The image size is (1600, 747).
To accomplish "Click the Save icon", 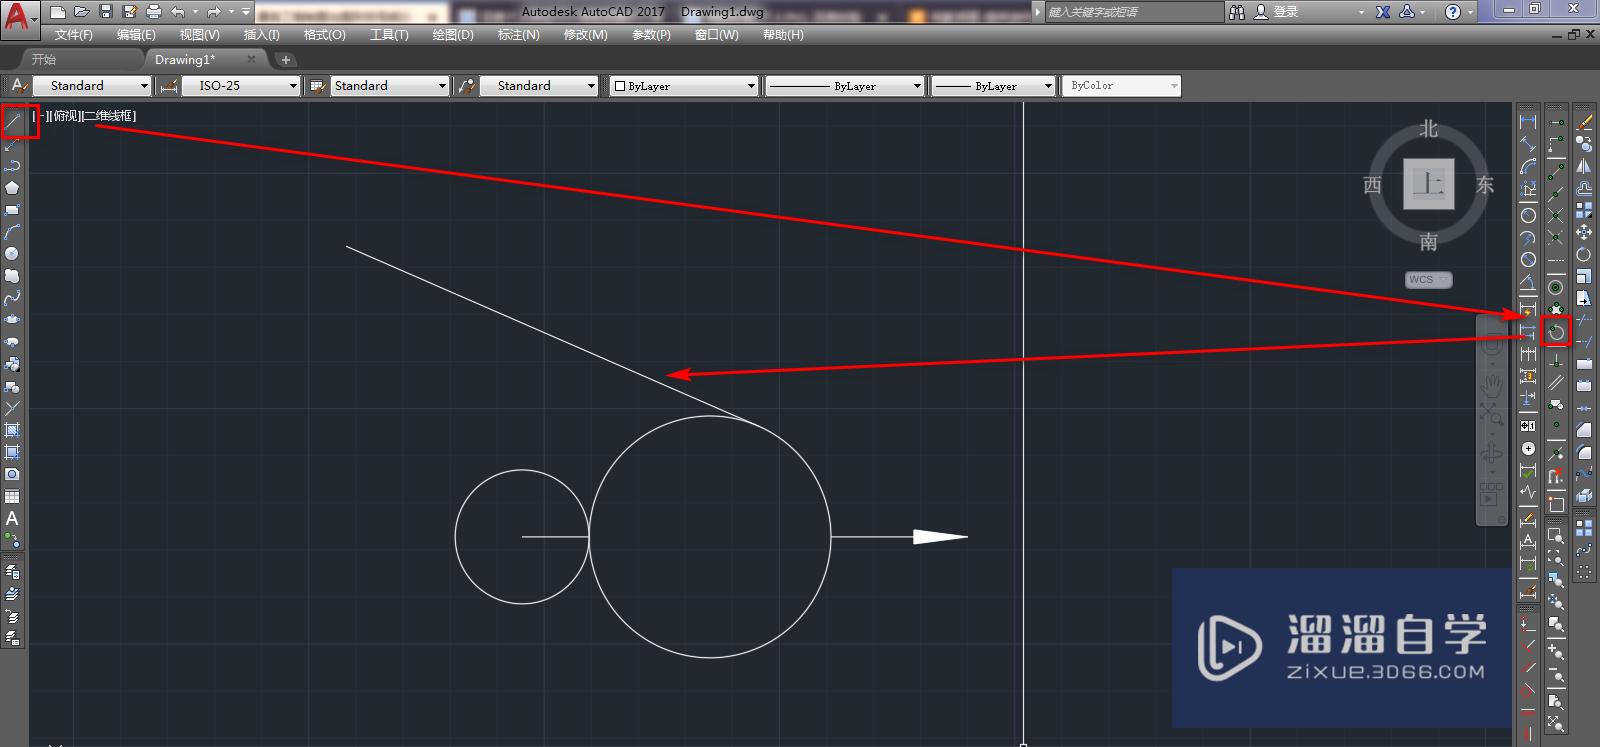I will (105, 12).
